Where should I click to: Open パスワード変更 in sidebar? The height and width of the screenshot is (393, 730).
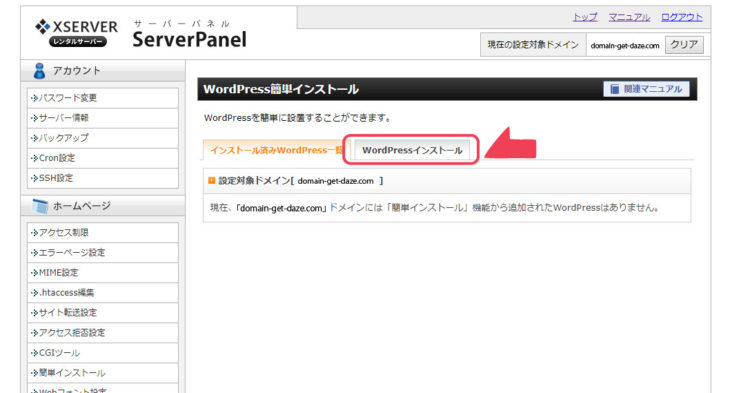click(103, 98)
